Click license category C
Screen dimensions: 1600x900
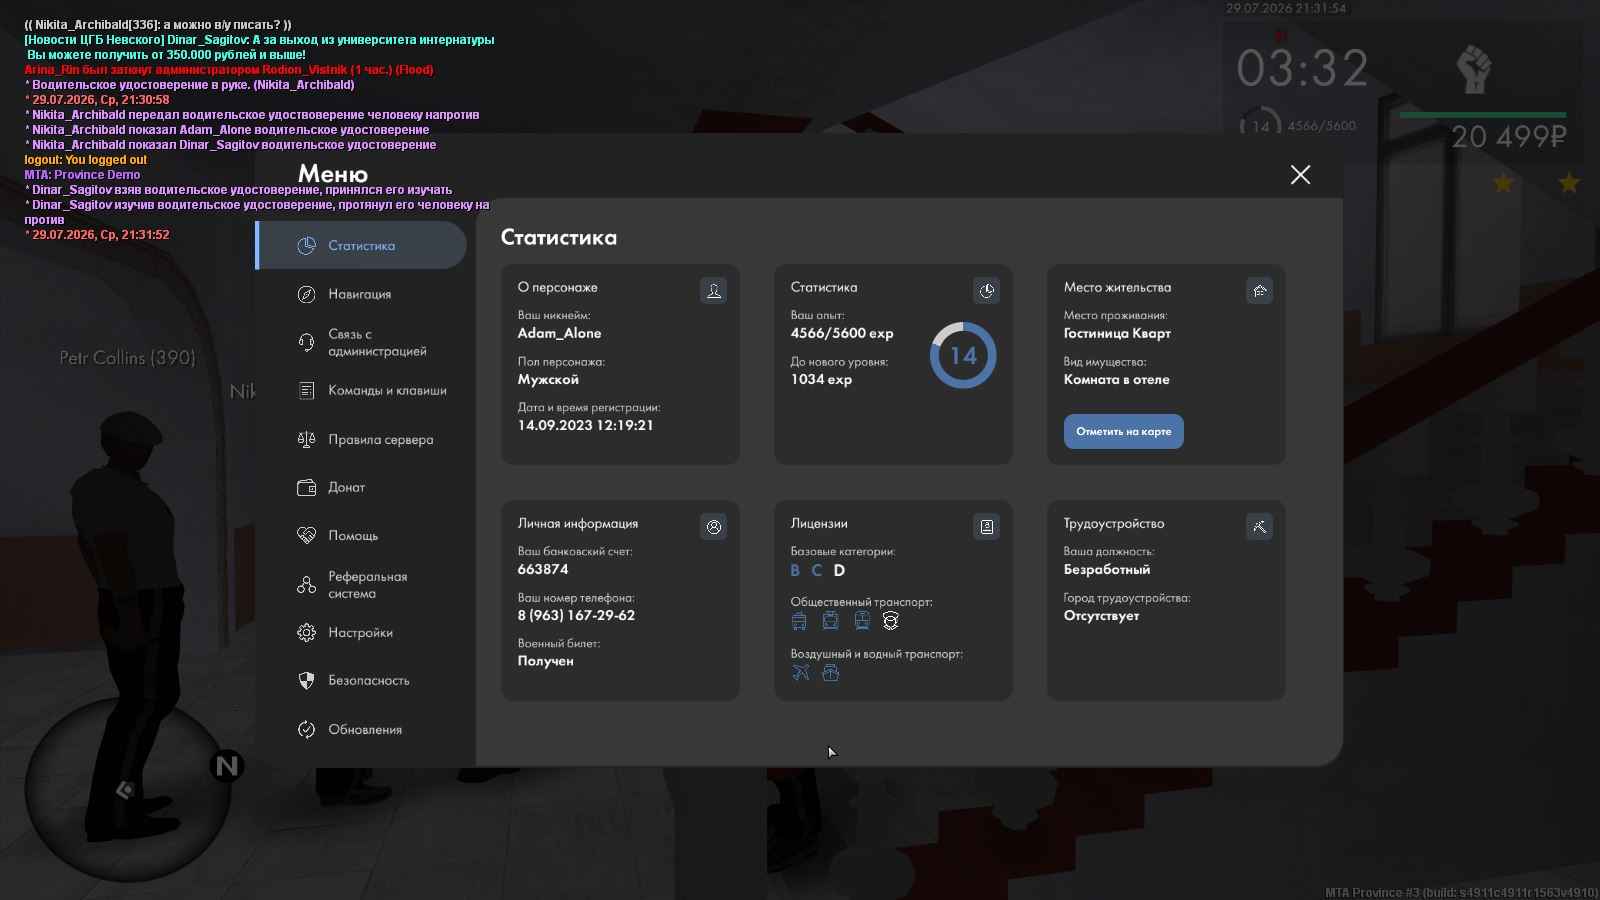coord(817,570)
